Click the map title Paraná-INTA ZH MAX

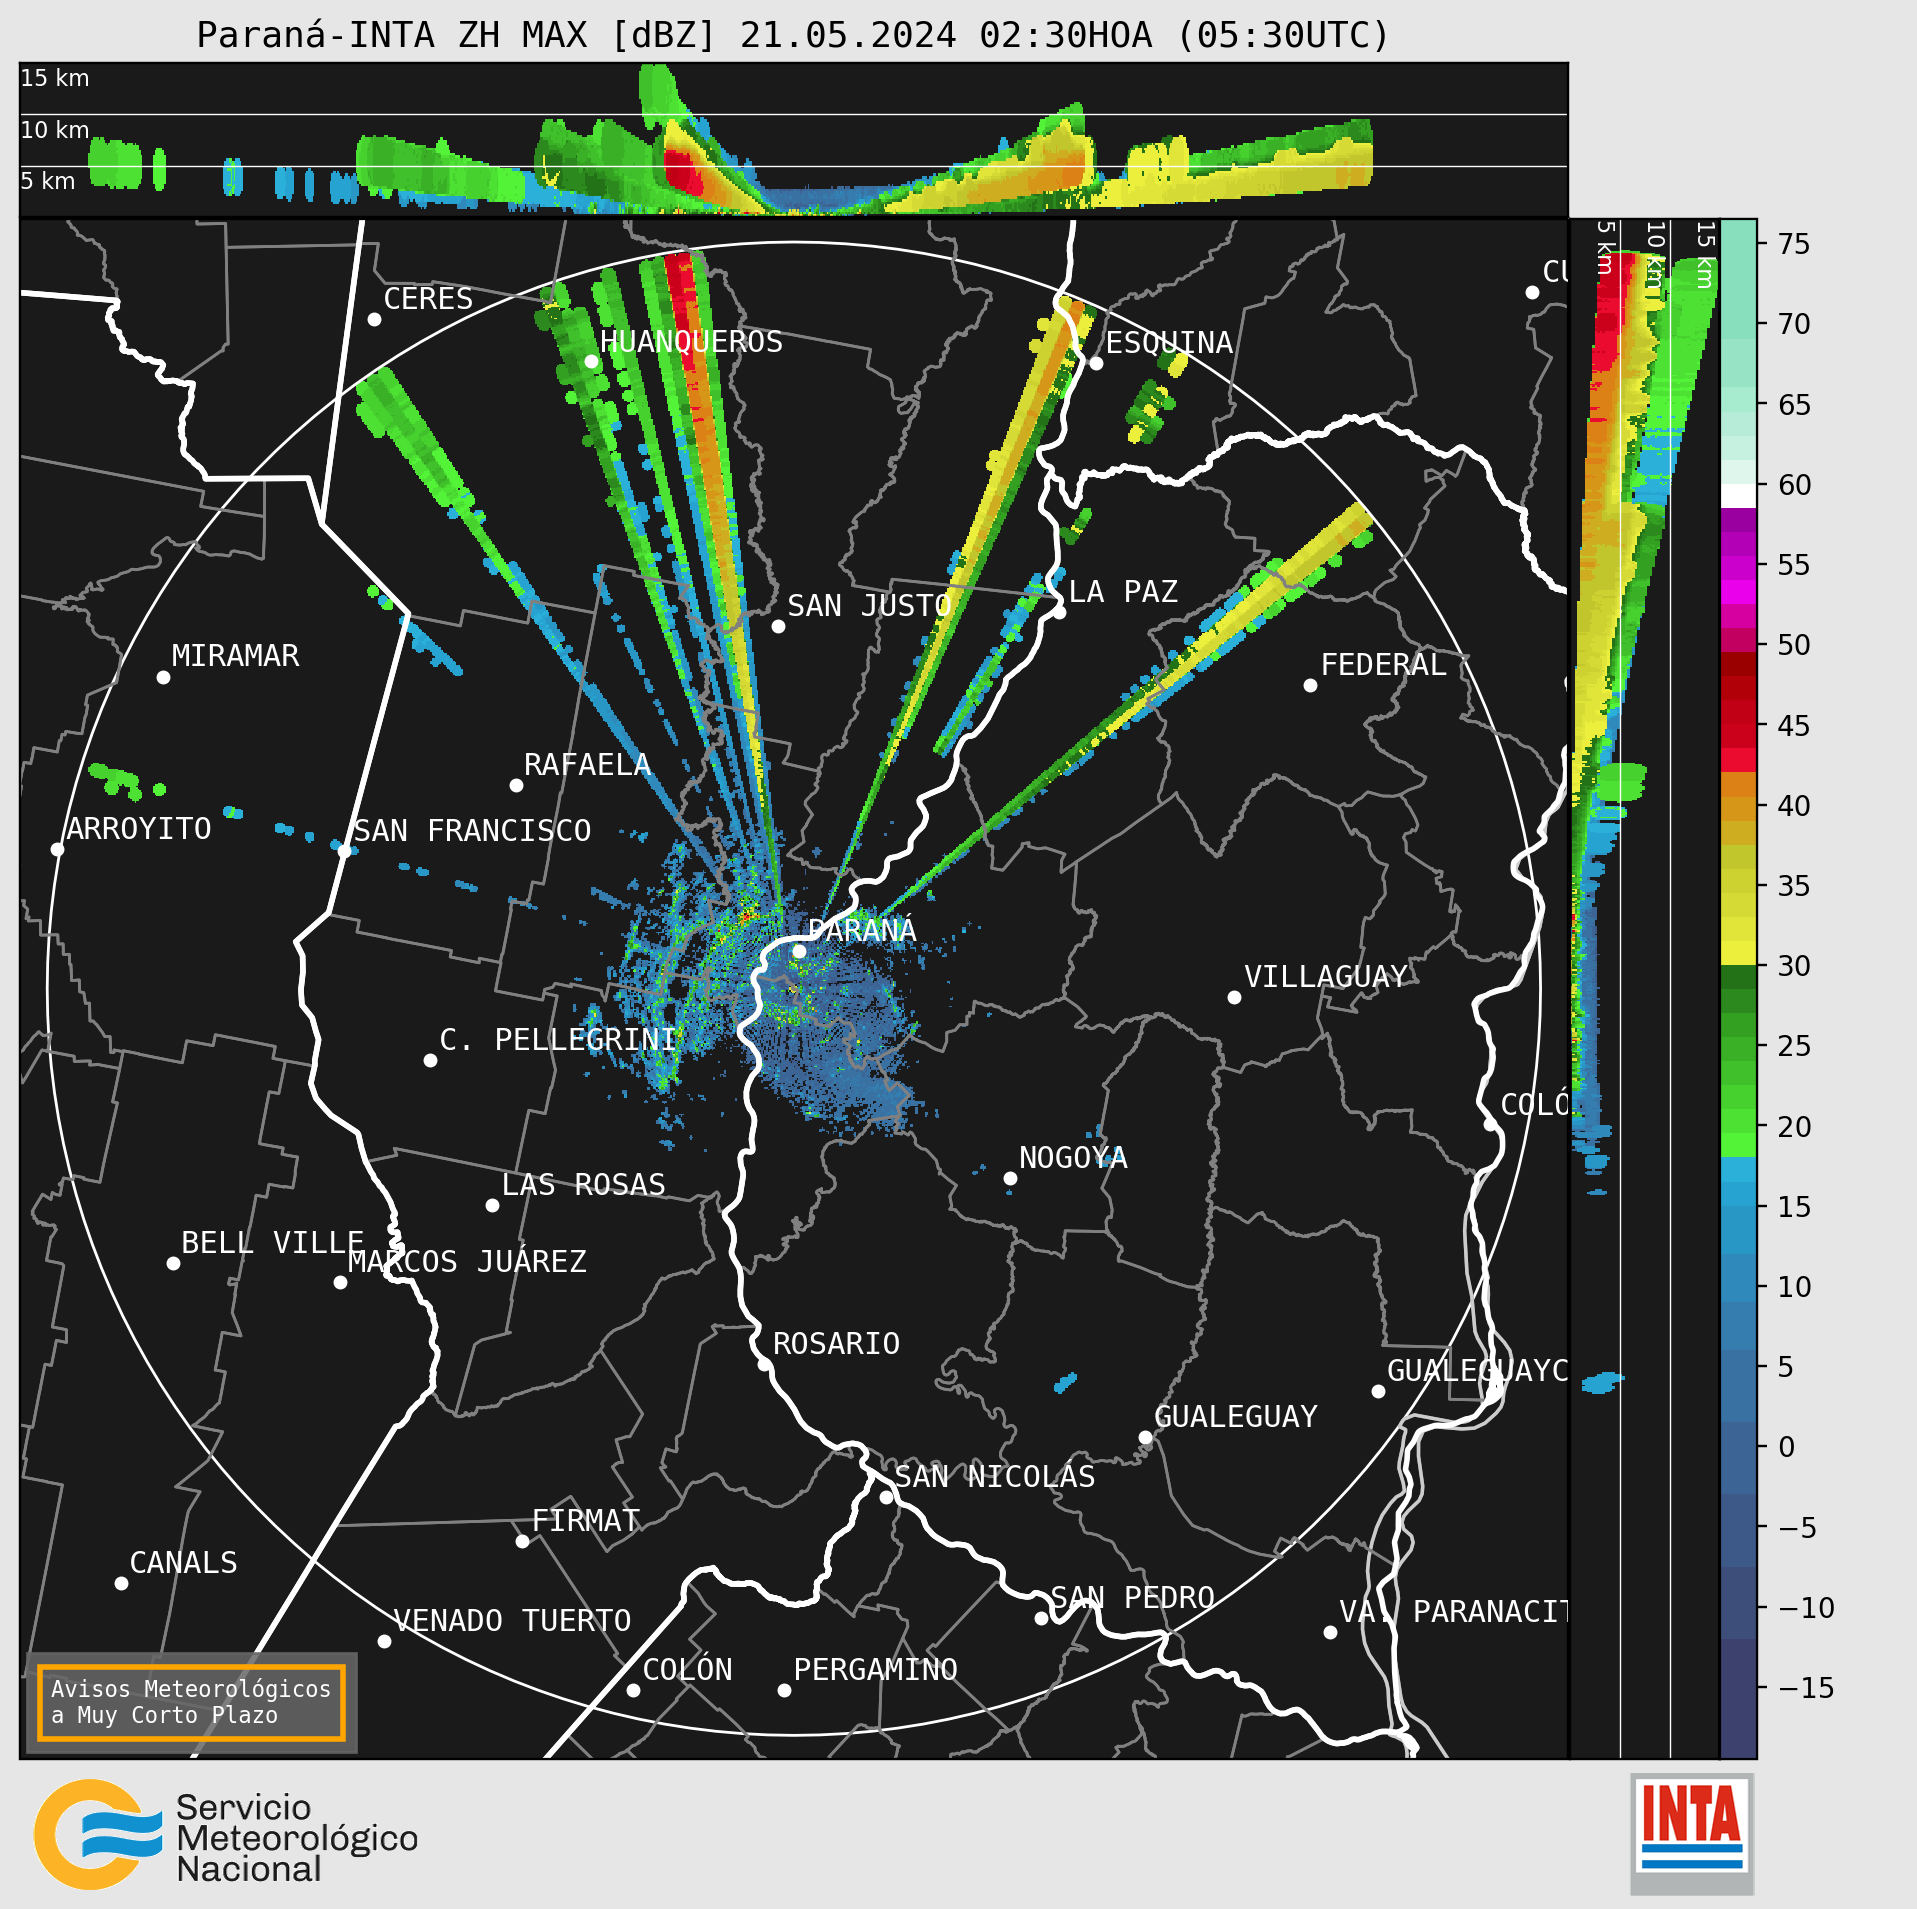[394, 35]
